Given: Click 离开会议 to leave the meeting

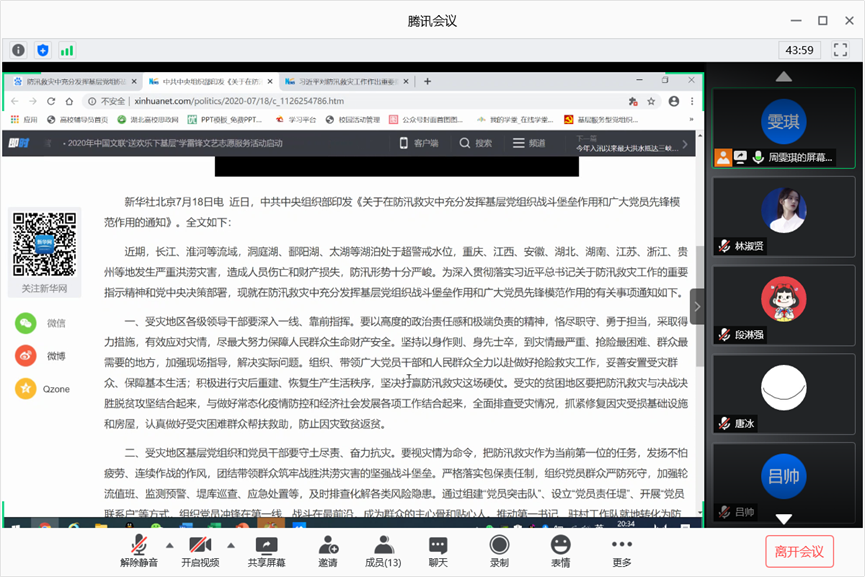Looking at the screenshot, I should coord(799,551).
